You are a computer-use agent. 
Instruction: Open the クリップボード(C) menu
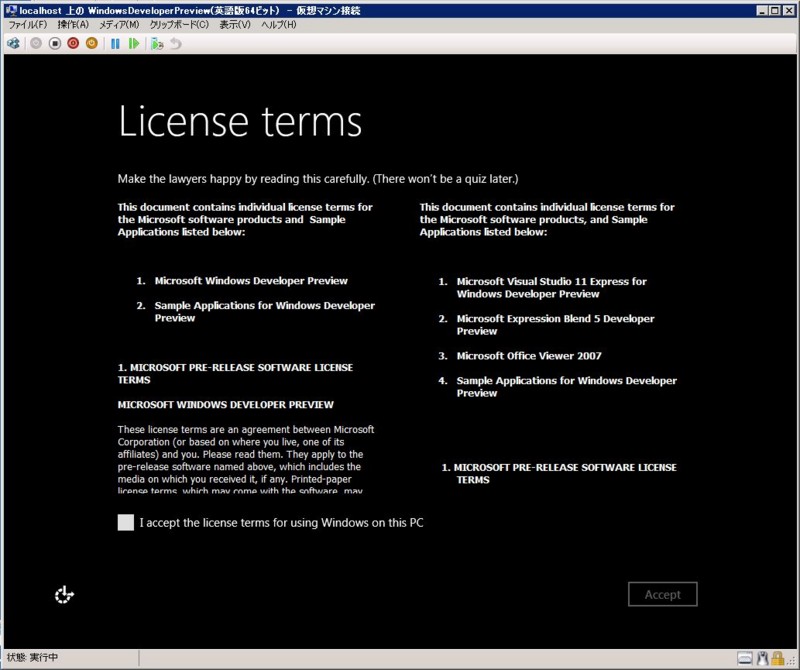click(x=179, y=24)
